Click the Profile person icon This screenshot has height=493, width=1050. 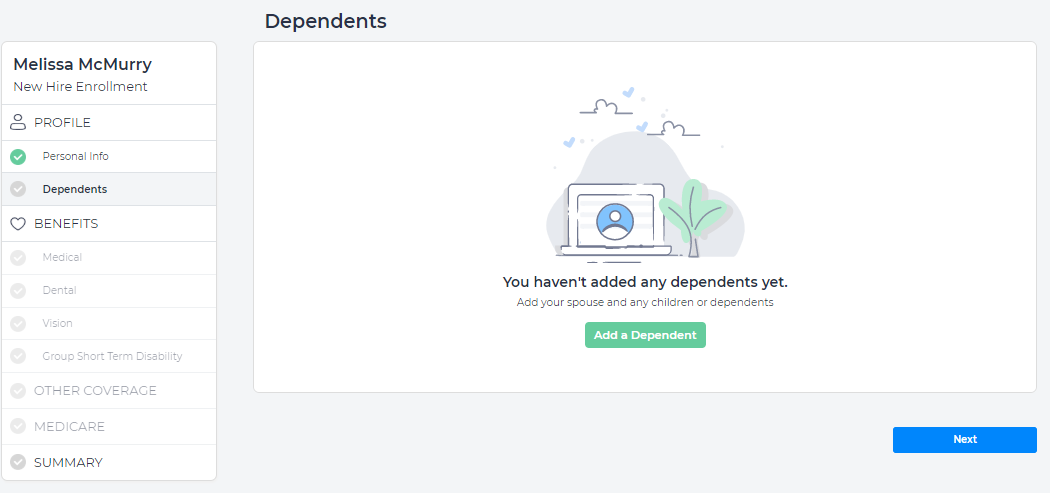pos(18,123)
